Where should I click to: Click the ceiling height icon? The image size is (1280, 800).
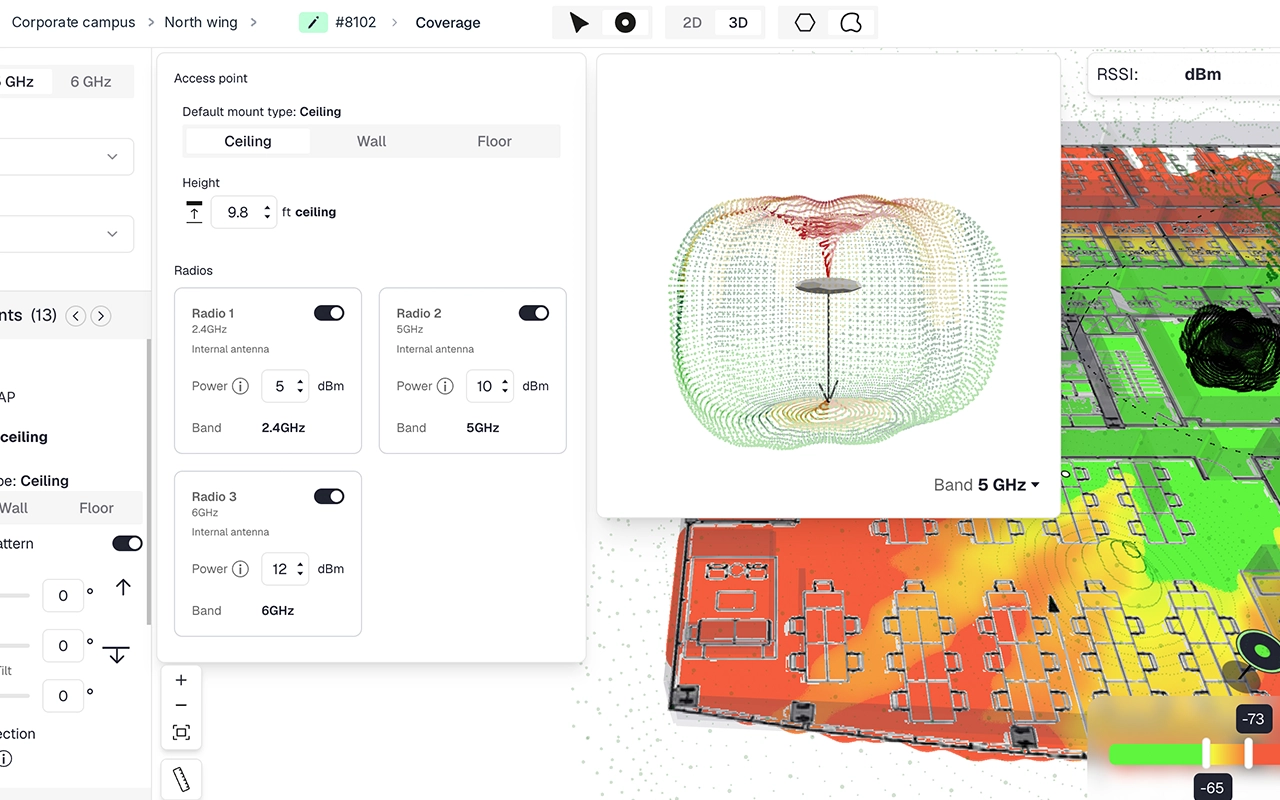pos(194,212)
